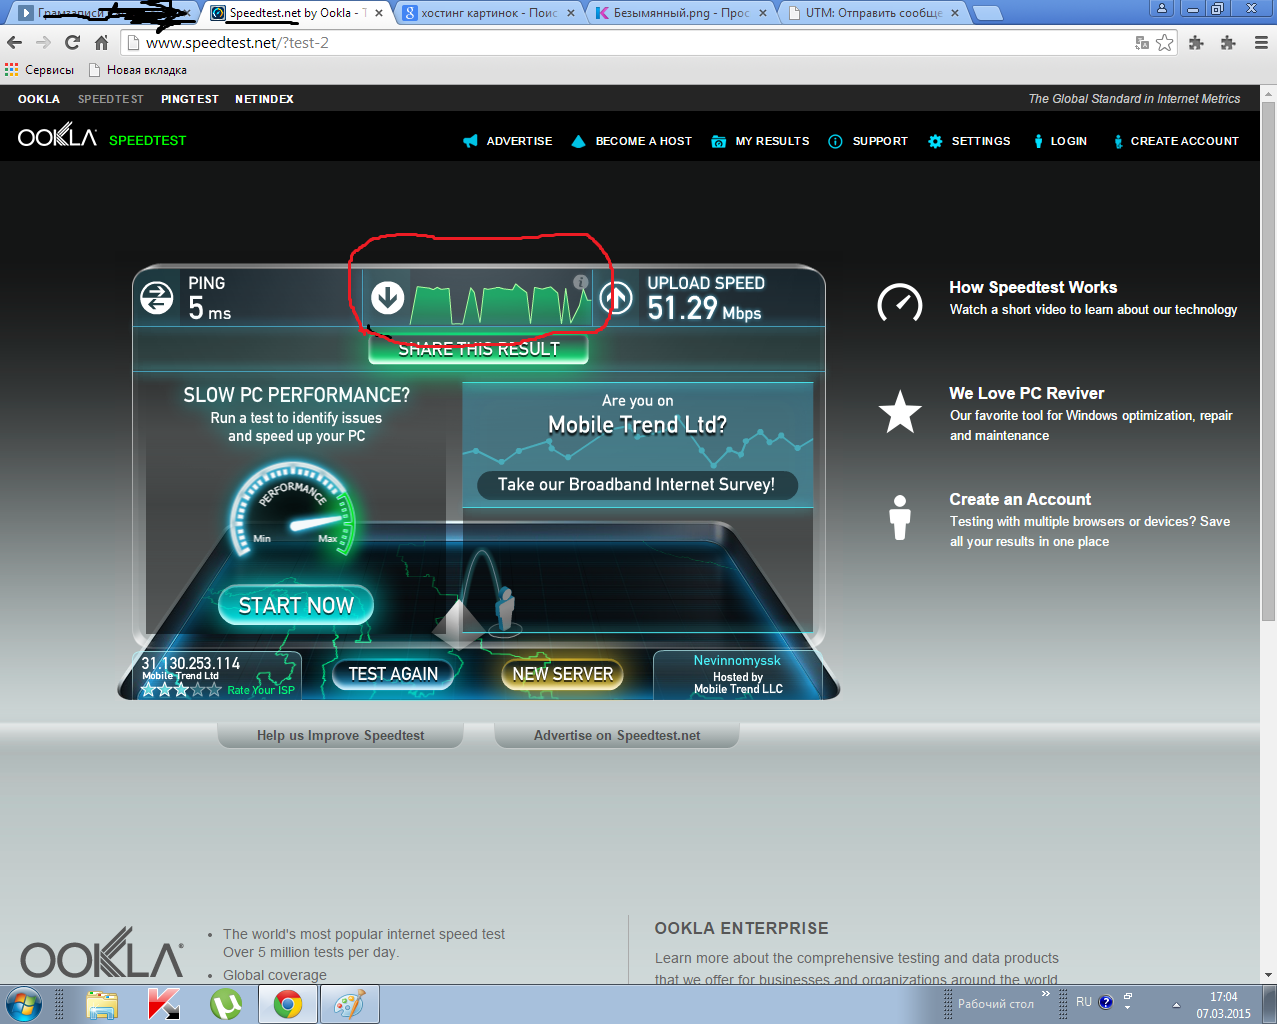Click the address bar URL field

pos(630,42)
